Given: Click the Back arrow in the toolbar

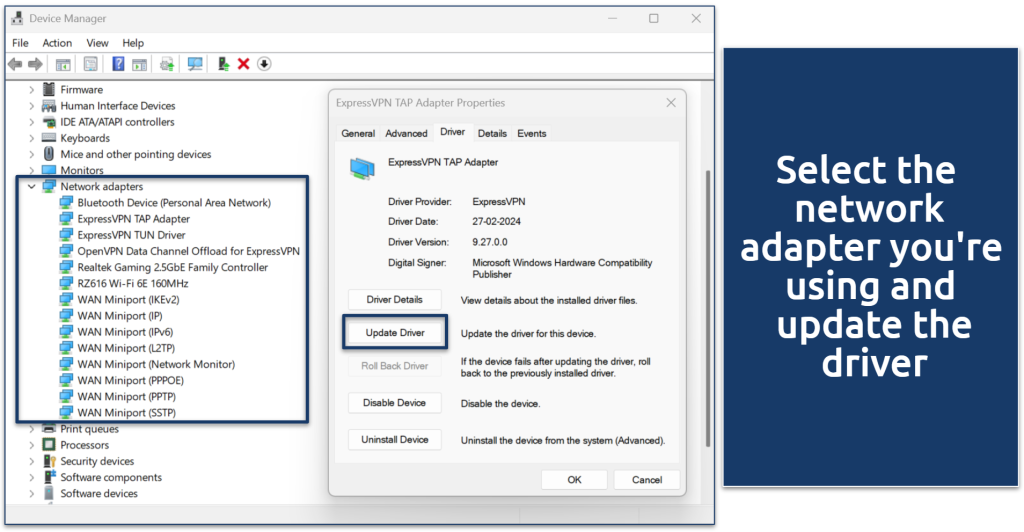Looking at the screenshot, I should (x=15, y=64).
